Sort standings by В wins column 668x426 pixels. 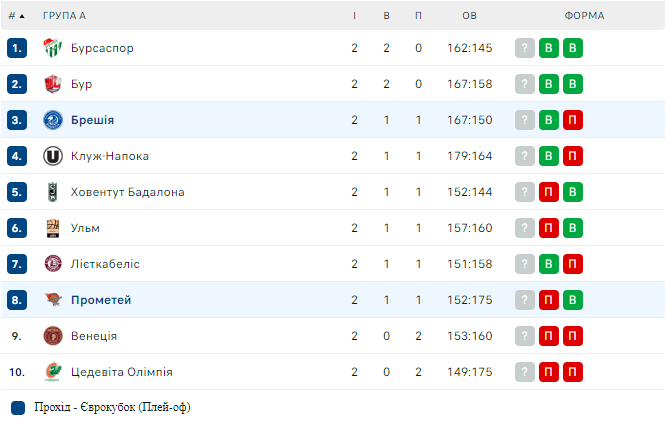pyautogui.click(x=386, y=16)
